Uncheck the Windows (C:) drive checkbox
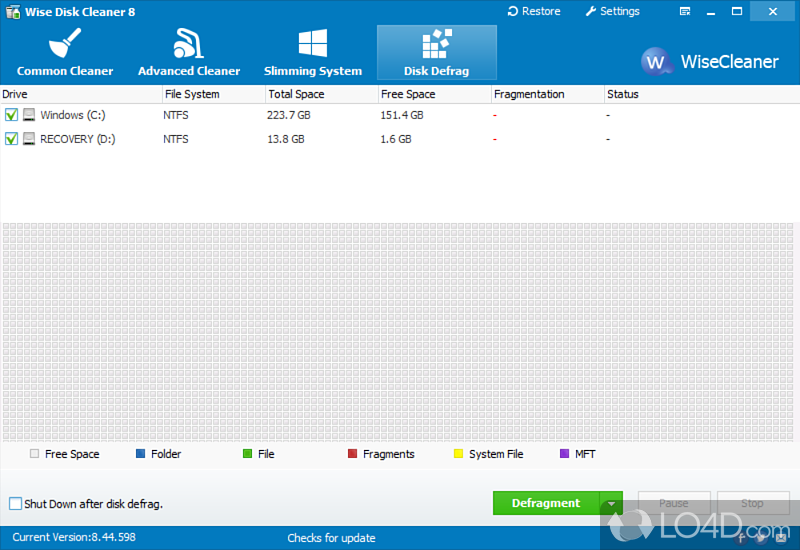 (11, 115)
